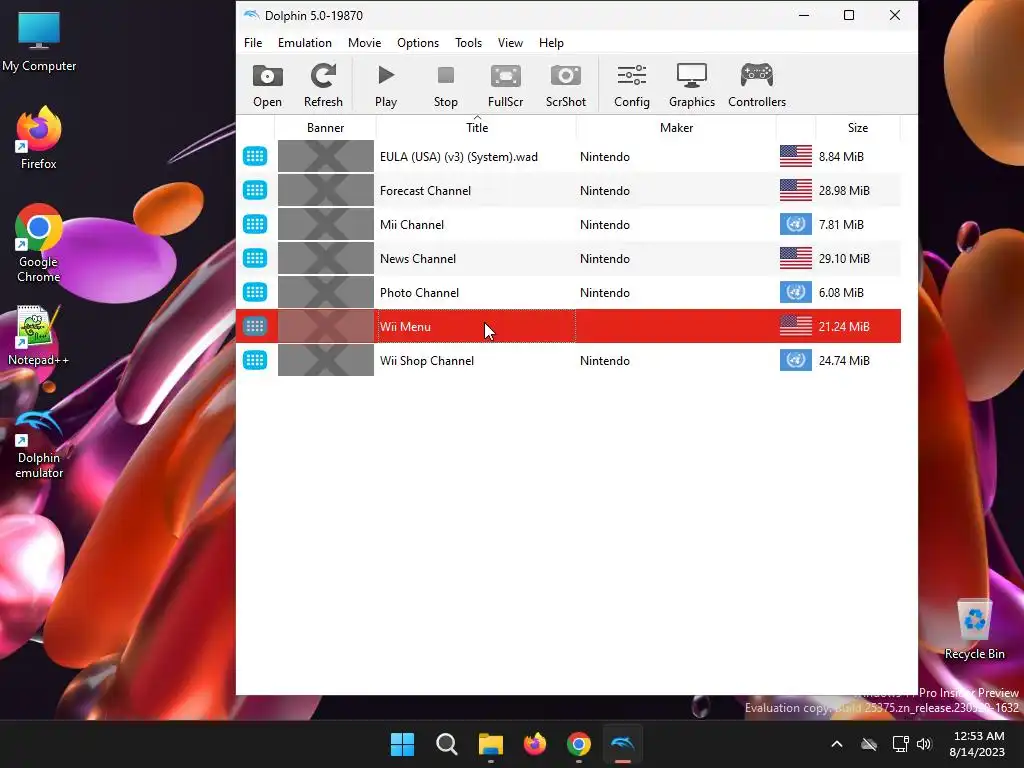Select Photo Channel title
This screenshot has width=1024, height=768.
pyautogui.click(x=419, y=293)
